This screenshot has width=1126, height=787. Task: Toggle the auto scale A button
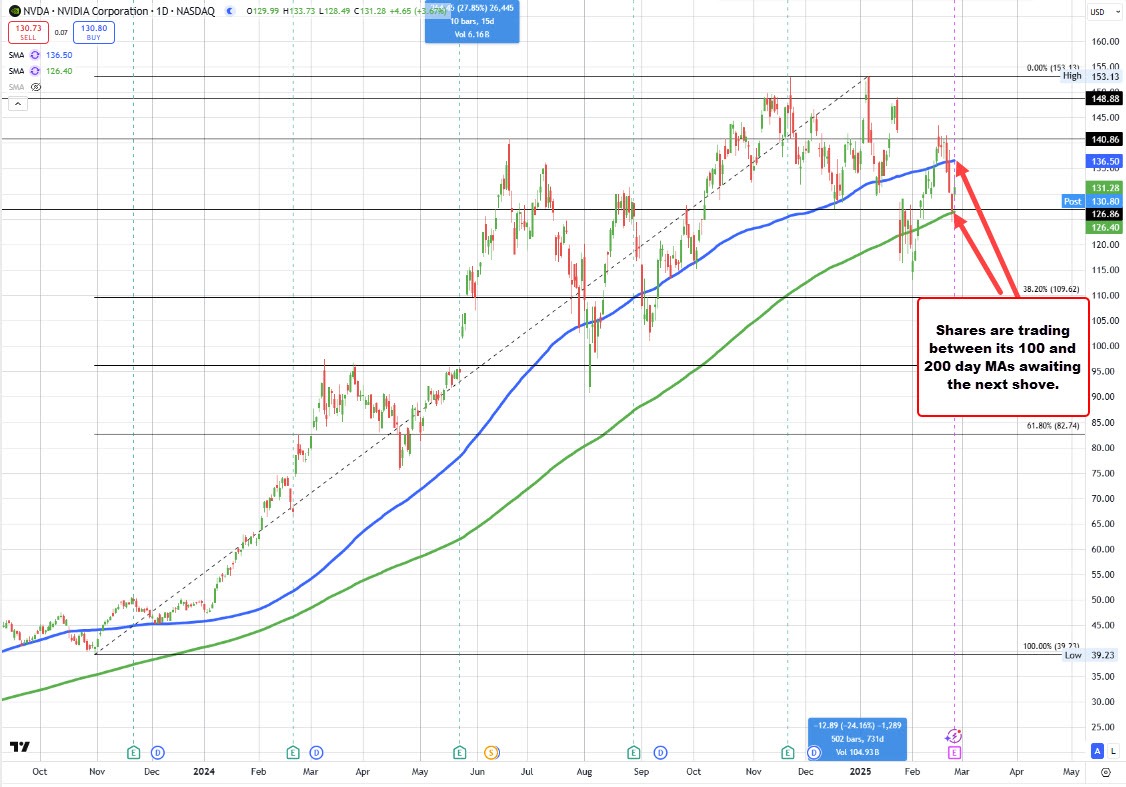(x=1097, y=751)
